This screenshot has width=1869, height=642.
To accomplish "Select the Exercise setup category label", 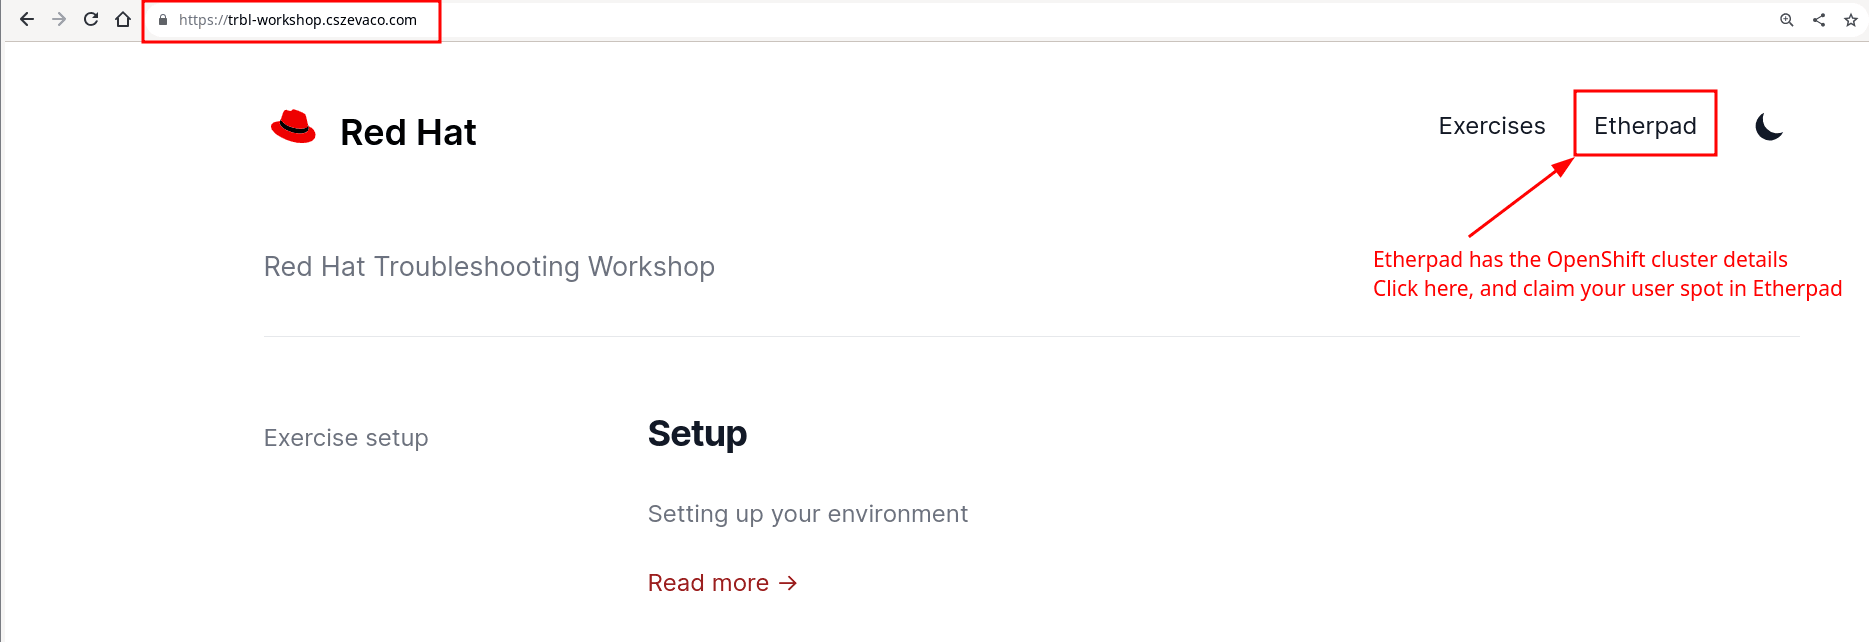I will (x=346, y=438).
